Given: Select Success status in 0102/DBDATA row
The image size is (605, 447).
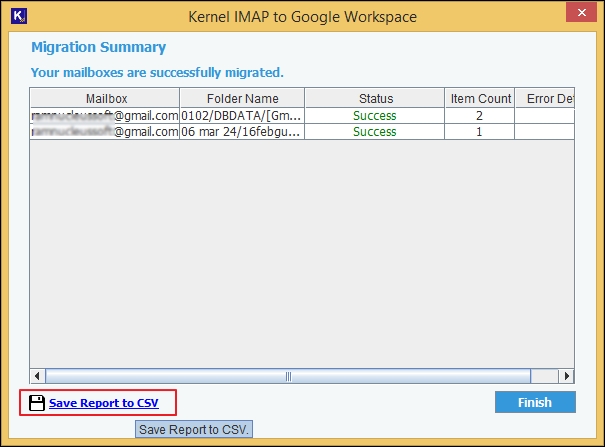Looking at the screenshot, I should pos(375,116).
